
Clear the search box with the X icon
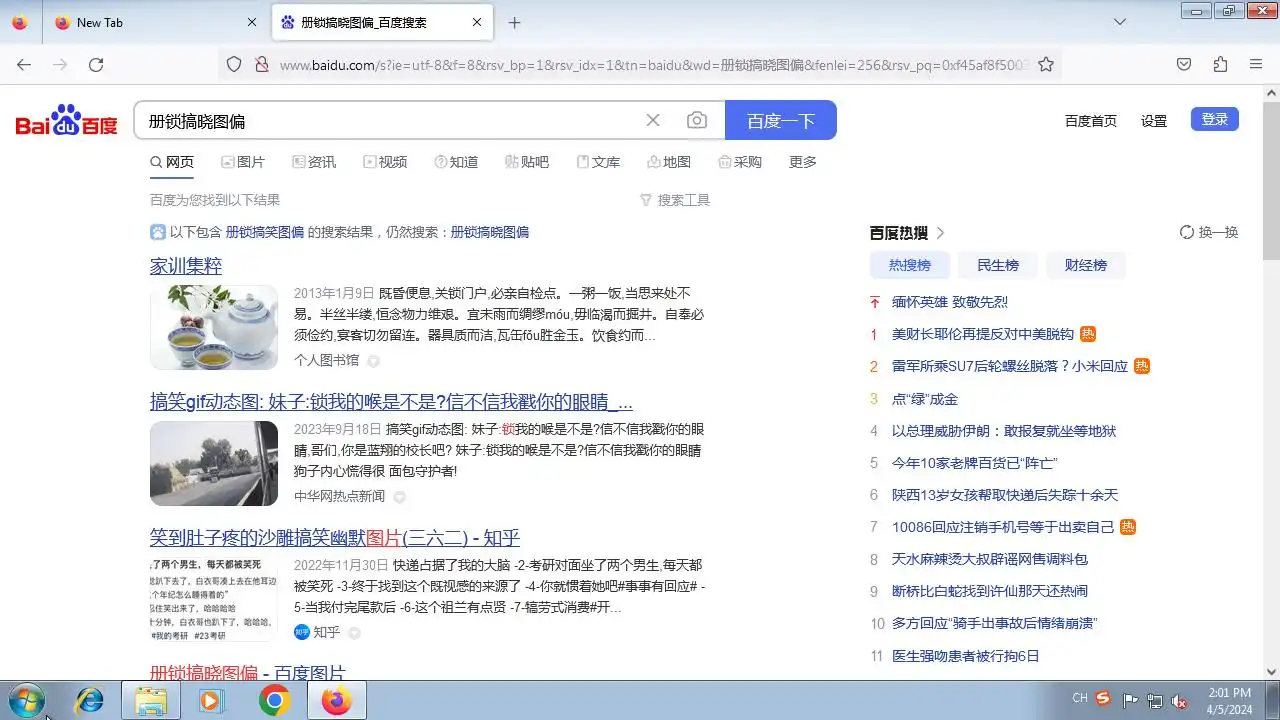coord(653,120)
